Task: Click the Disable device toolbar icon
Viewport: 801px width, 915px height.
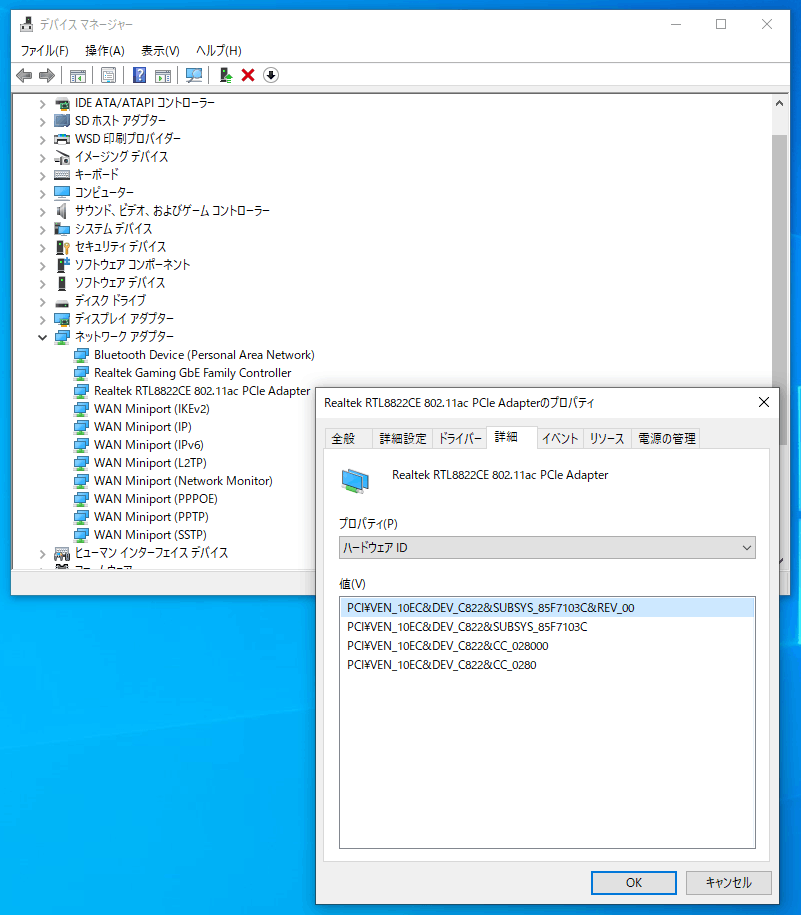Action: pos(270,75)
